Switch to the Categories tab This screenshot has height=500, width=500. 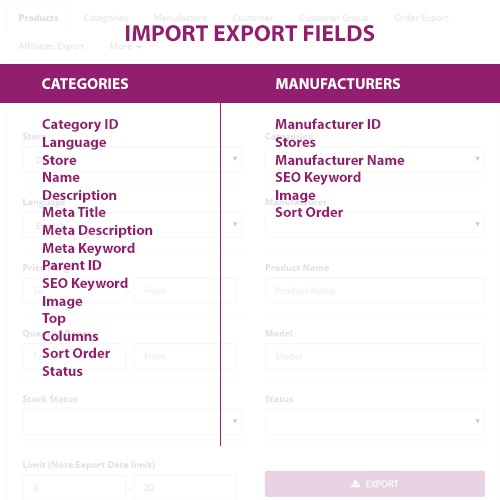pyautogui.click(x=106, y=18)
